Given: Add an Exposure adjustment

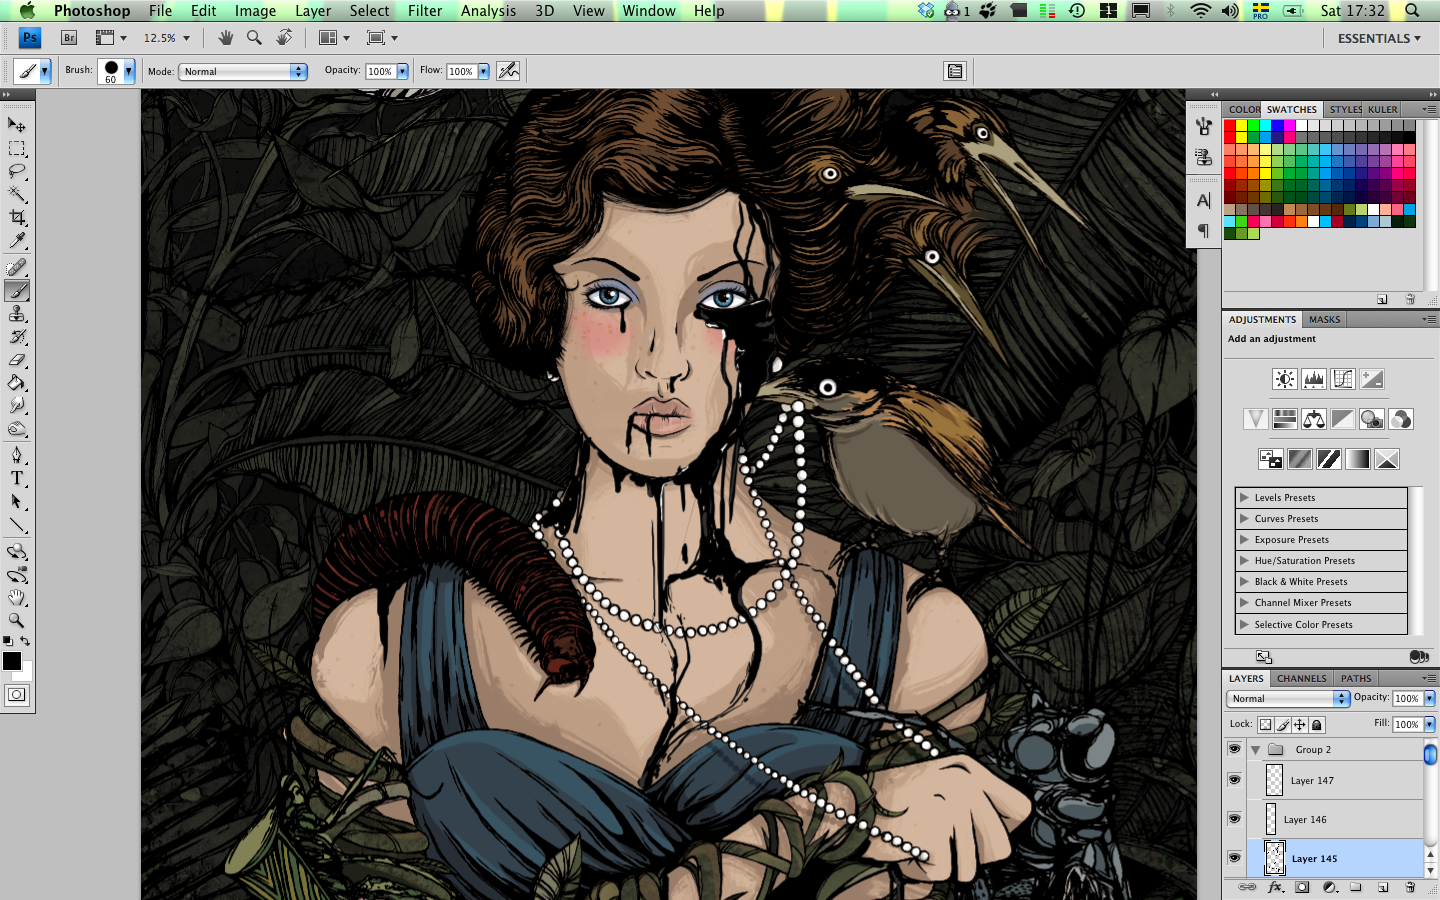Looking at the screenshot, I should click(x=1372, y=379).
